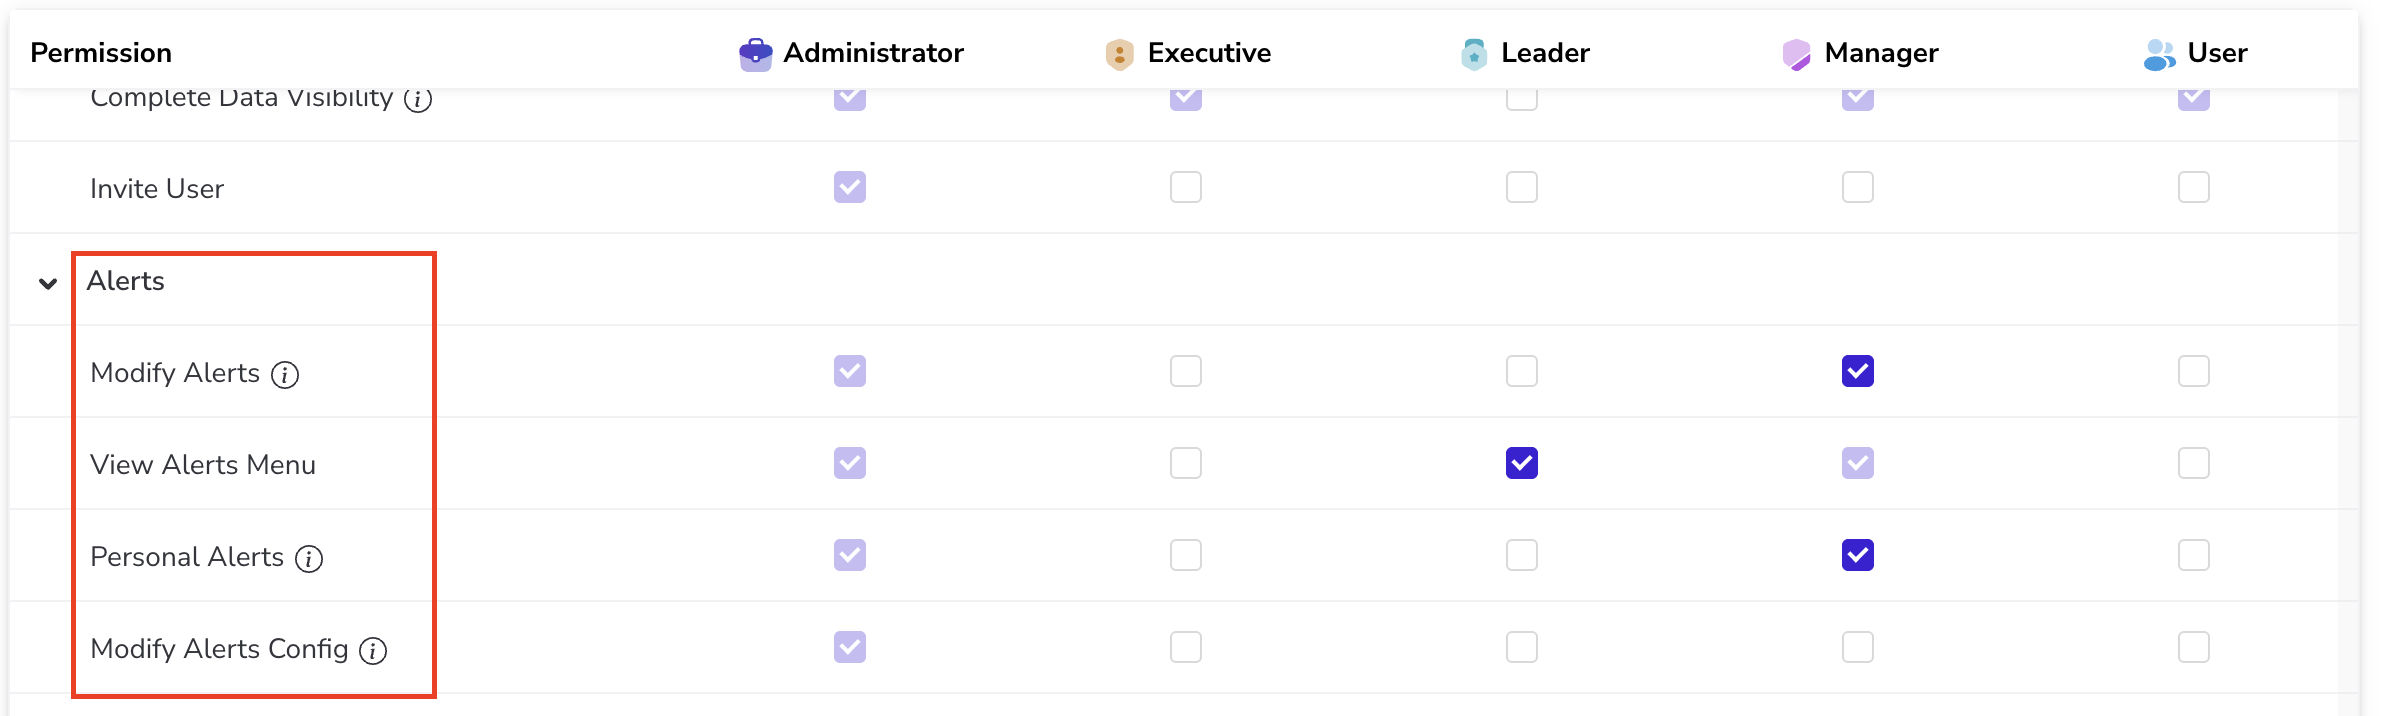
Task: Click info icon next to Modify Alerts Config
Action: coord(373,651)
